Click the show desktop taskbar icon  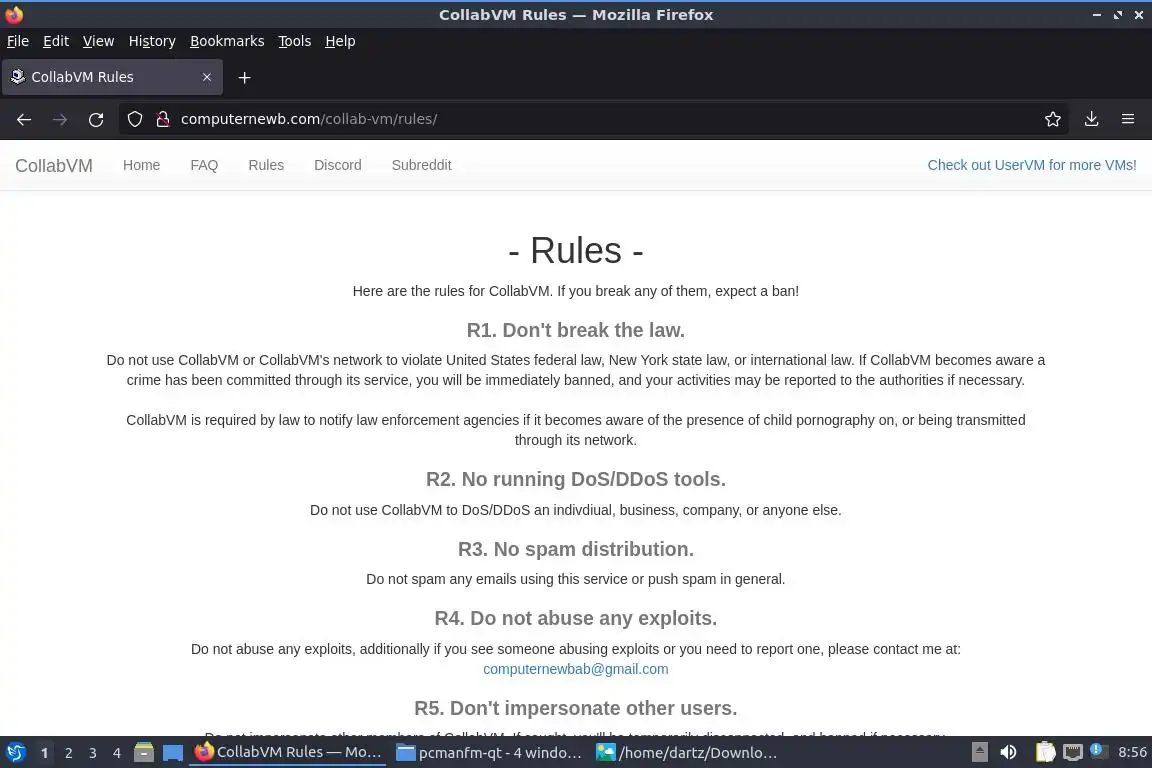click(173, 753)
